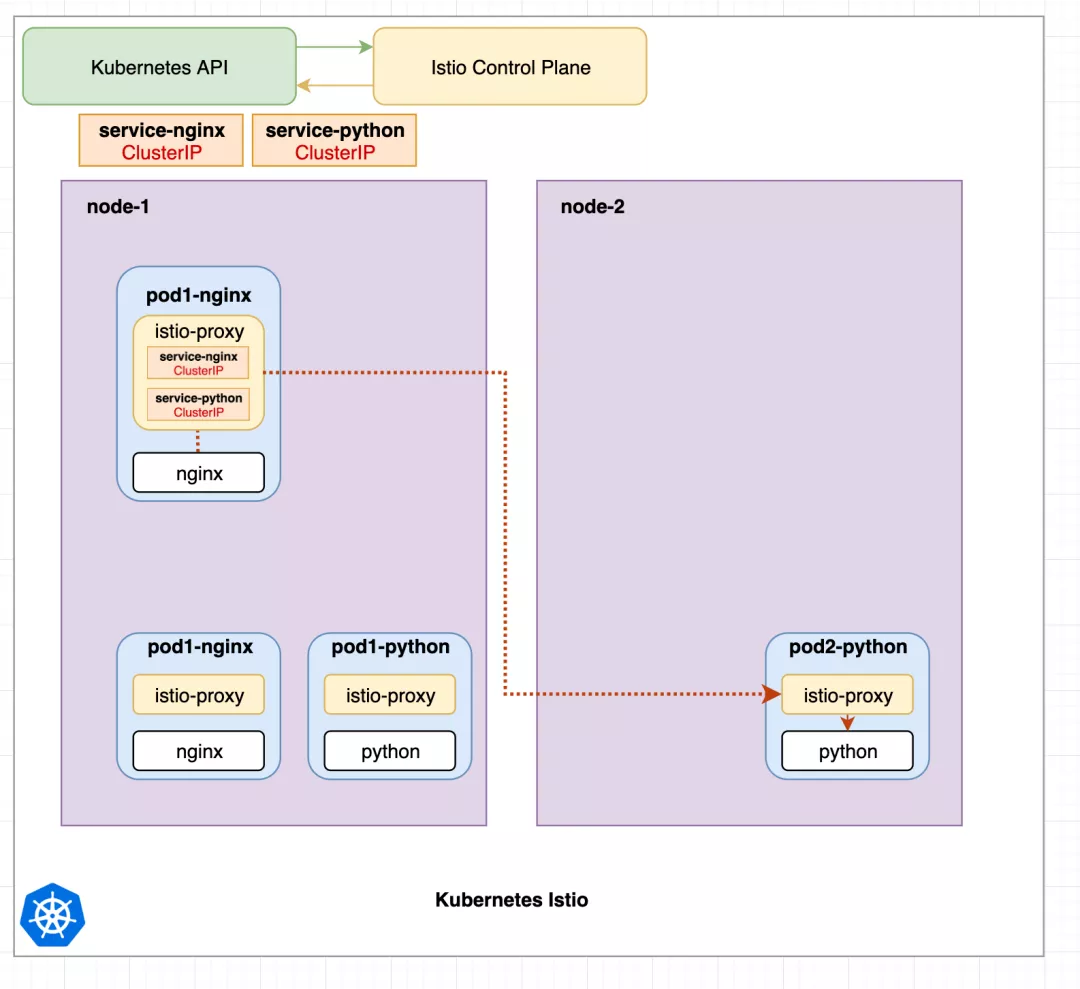Viewport: 1080px width, 989px height.
Task: Select the nginx container in the top pod1-nginx
Action: click(198, 473)
